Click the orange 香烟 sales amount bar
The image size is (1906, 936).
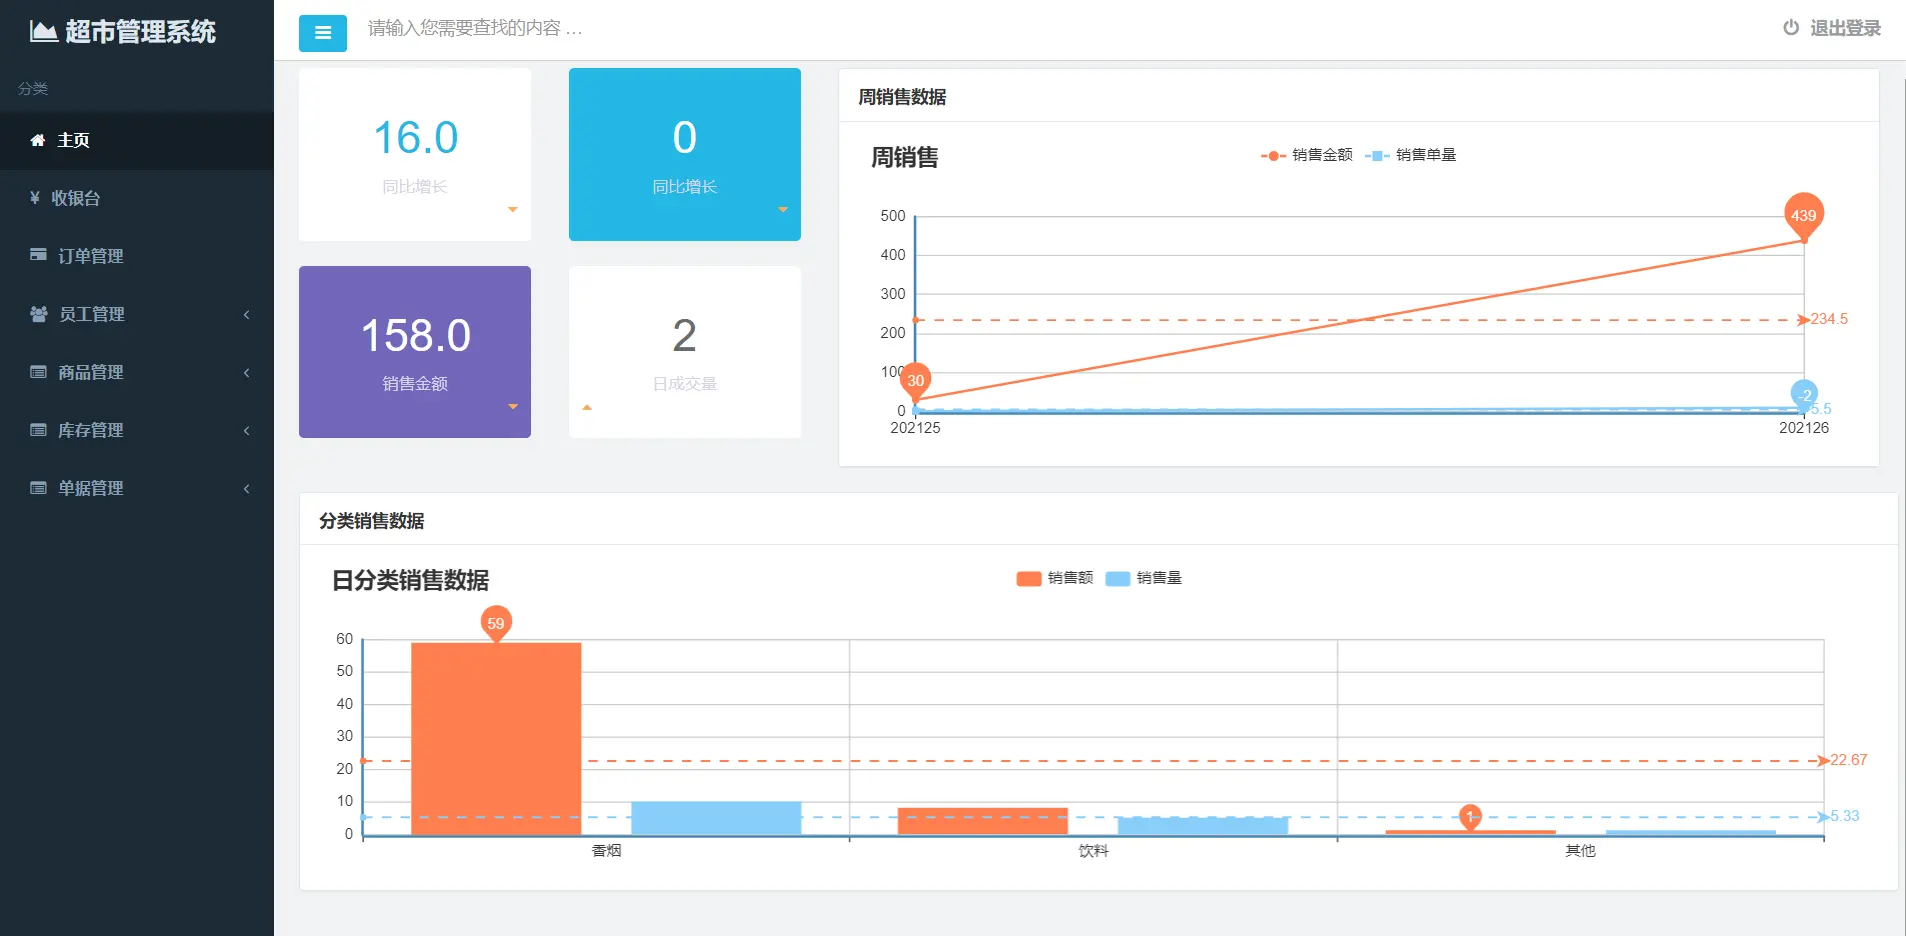[496, 739]
